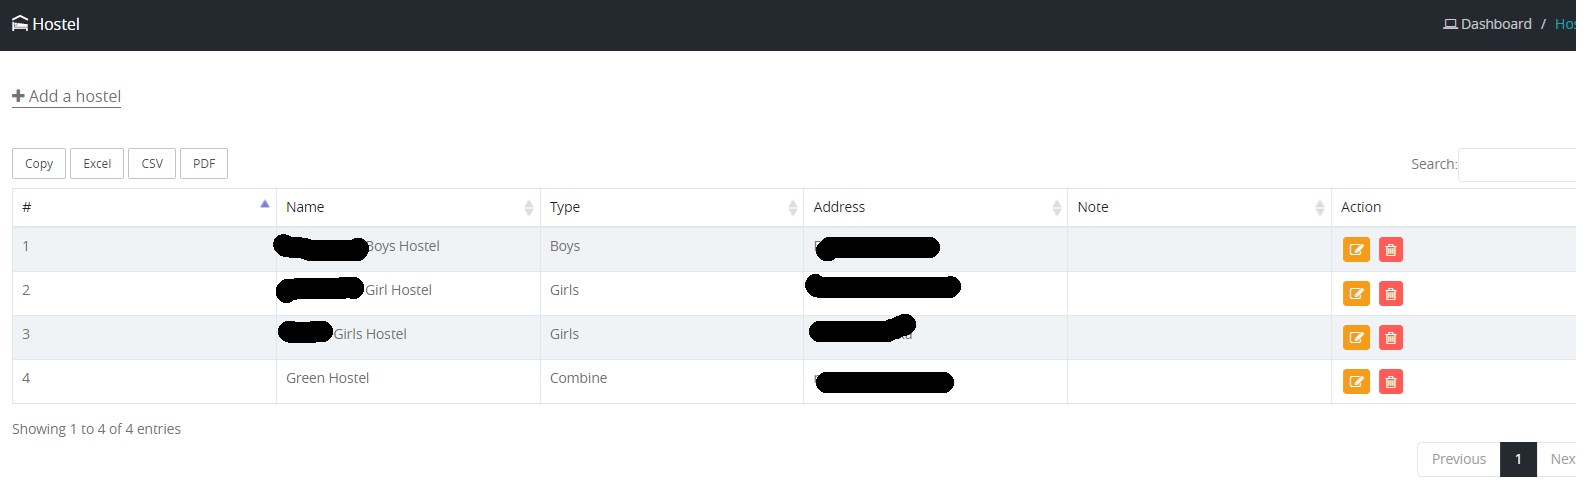The height and width of the screenshot is (489, 1588).
Task: Click the Copy export button
Action: tap(39, 164)
